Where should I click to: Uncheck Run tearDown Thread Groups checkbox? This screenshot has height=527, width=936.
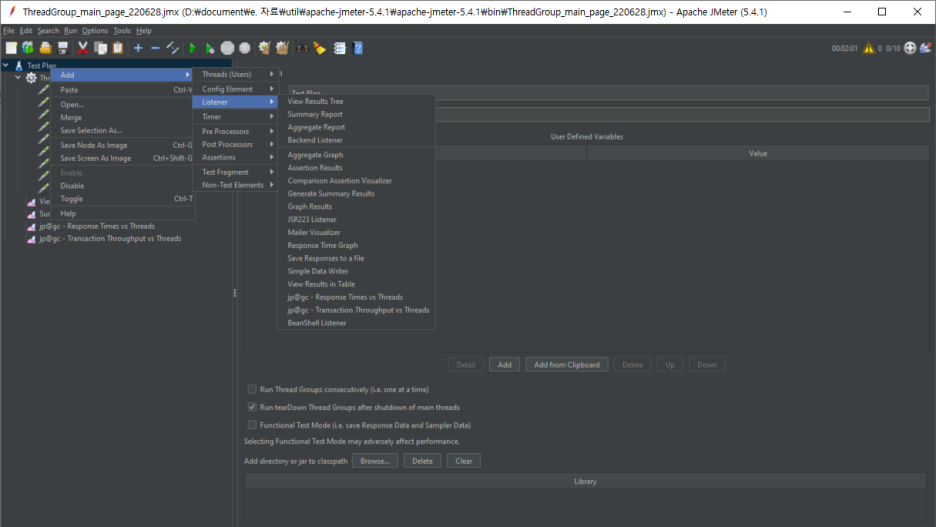tap(252, 407)
